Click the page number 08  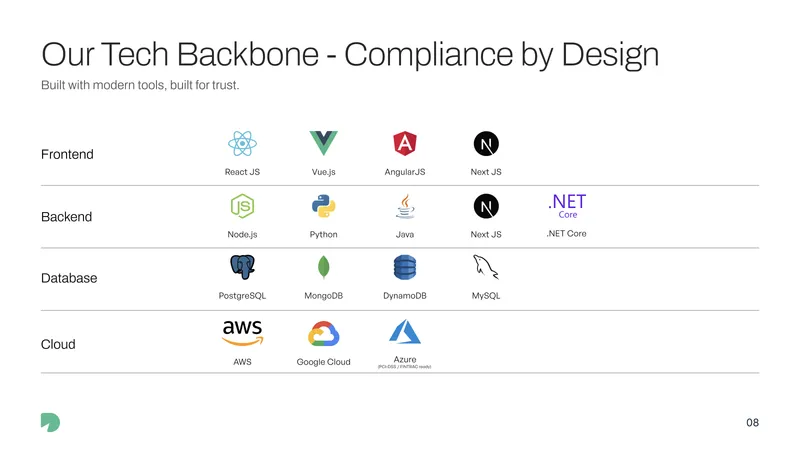point(753,422)
